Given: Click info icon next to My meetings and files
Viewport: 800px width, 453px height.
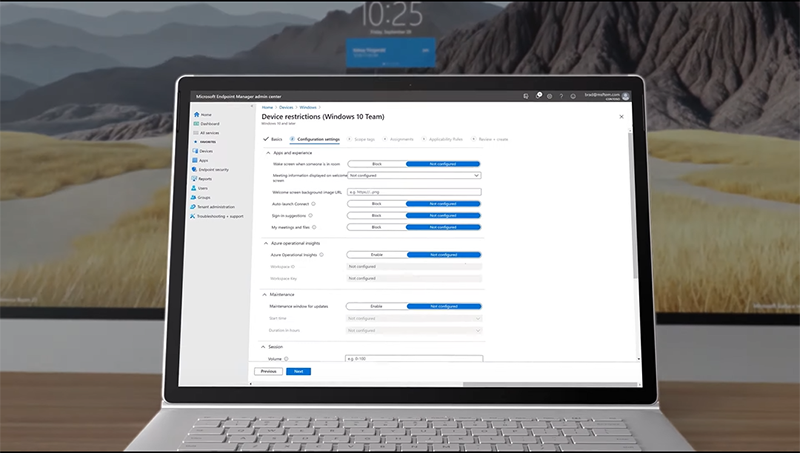Looking at the screenshot, I should (314, 227).
